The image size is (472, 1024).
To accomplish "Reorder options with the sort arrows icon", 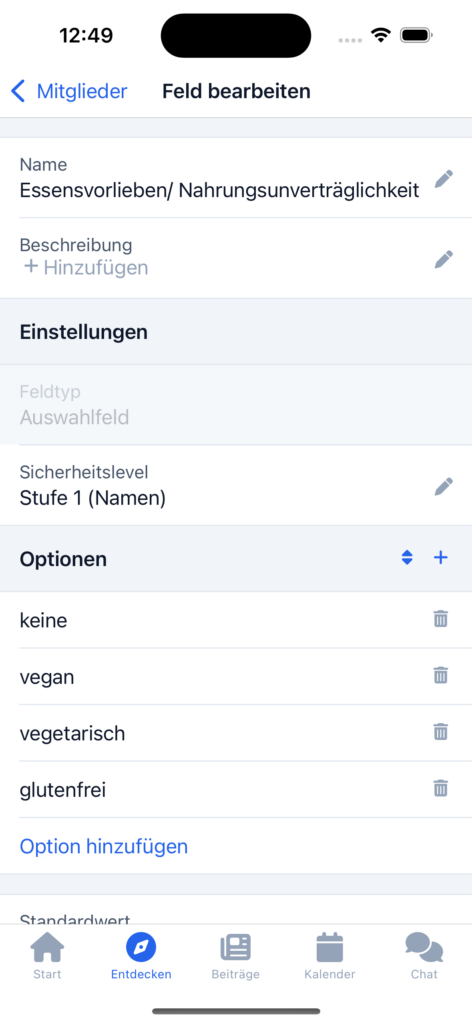I will pos(407,558).
